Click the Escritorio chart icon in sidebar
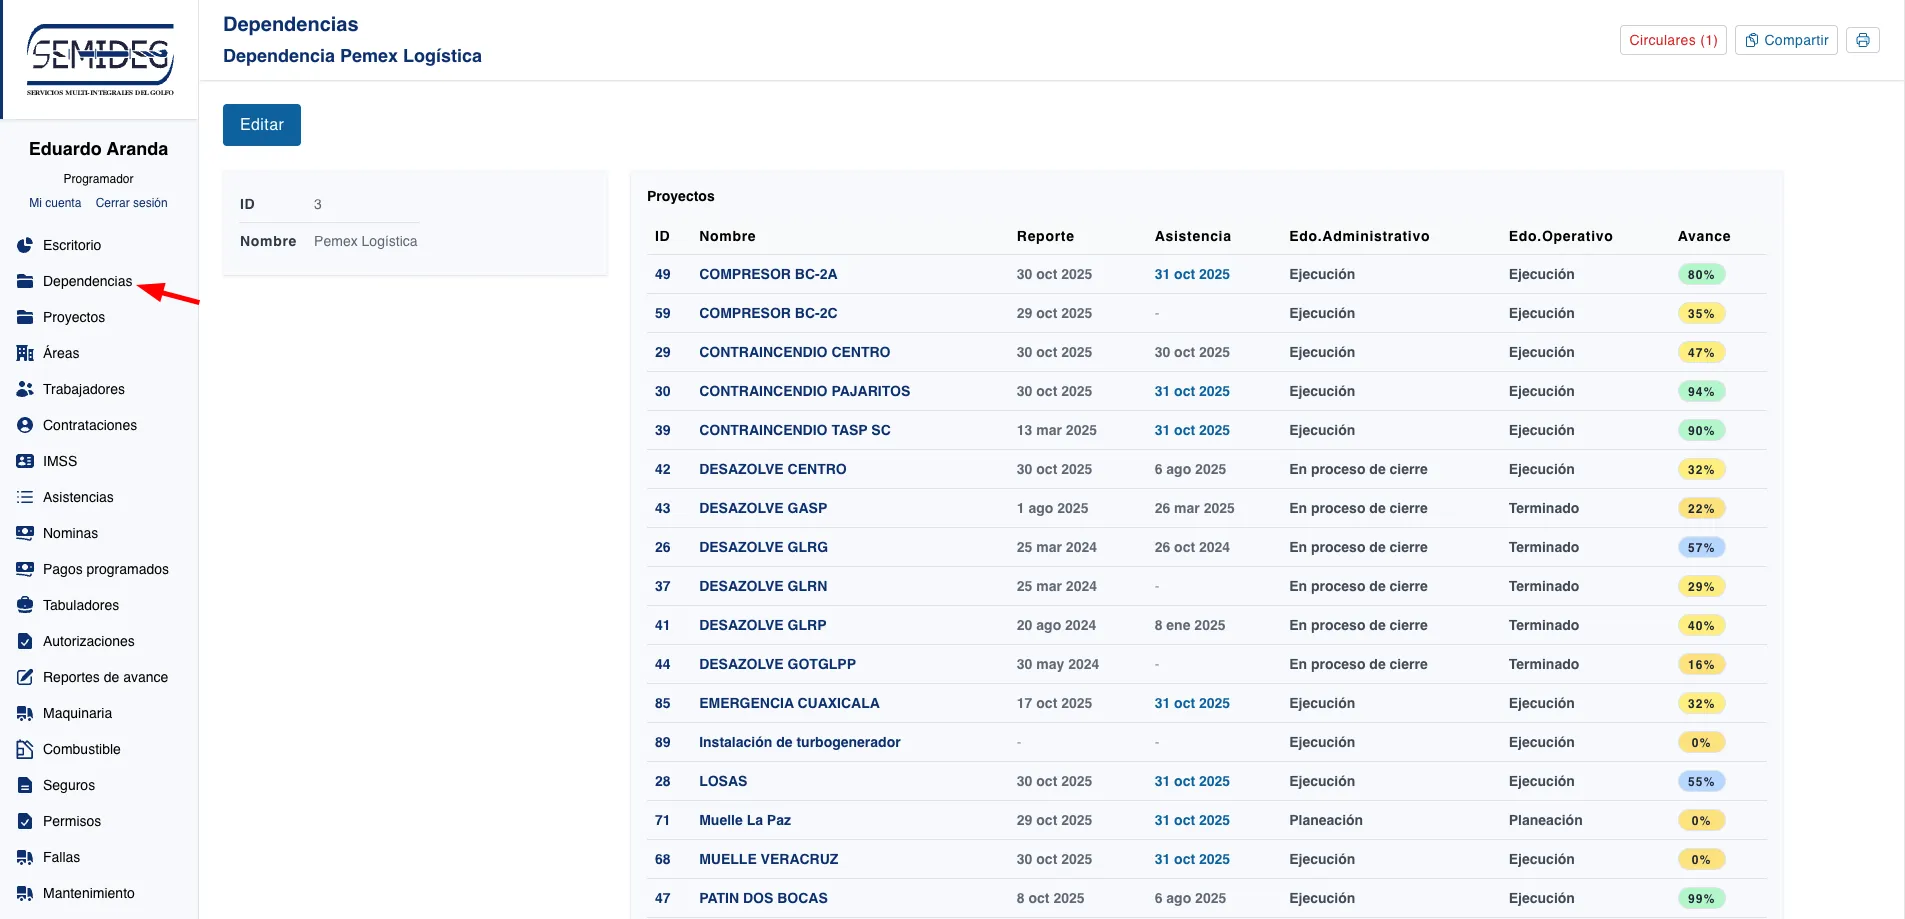Screen dimensions: 1905x919 (25, 245)
